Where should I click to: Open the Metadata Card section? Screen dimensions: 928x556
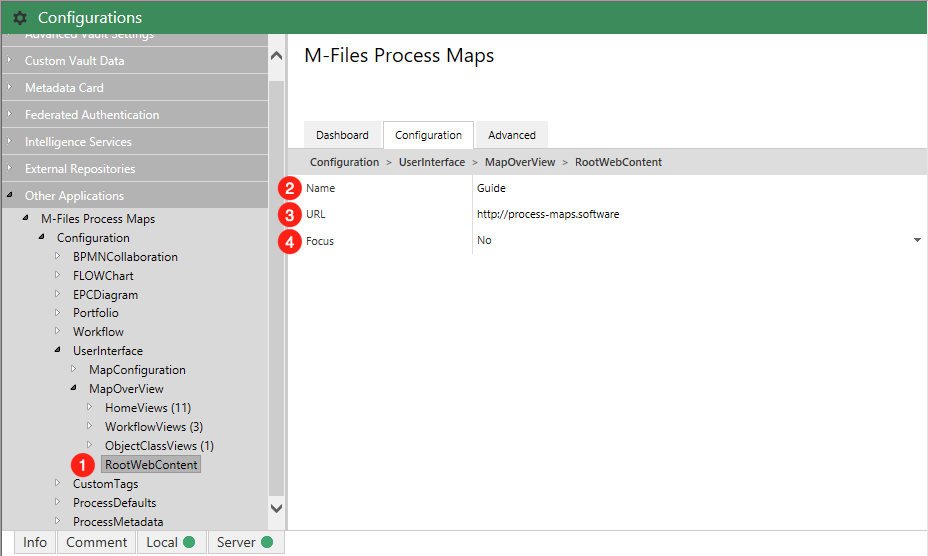click(x=64, y=88)
